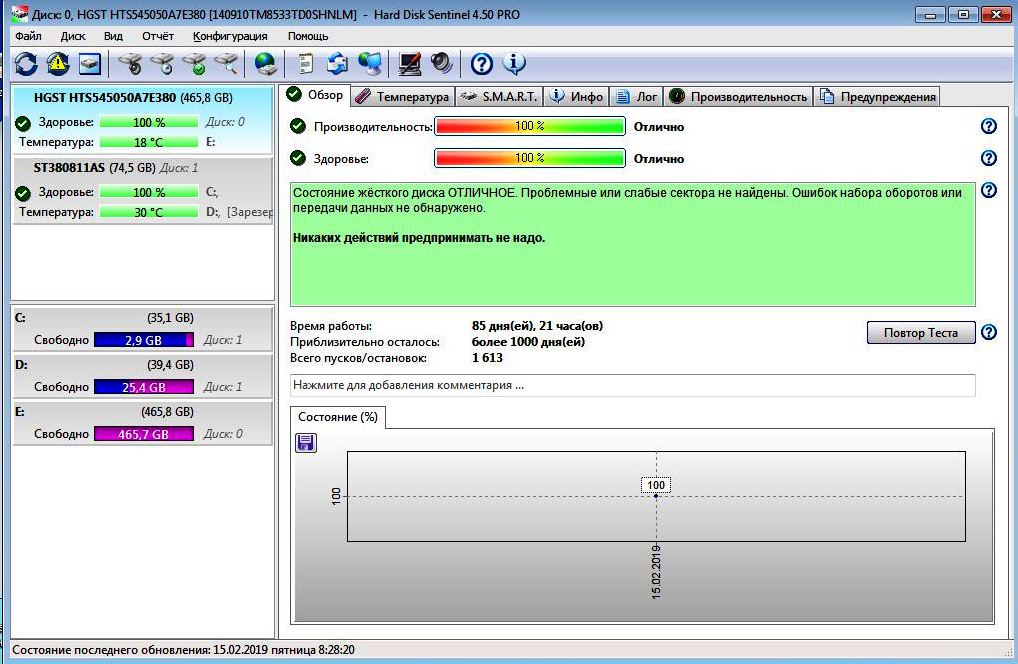1018x664 pixels.
Task: Click the Hard Disk Sentinel title bar icon
Action: pos(19,14)
